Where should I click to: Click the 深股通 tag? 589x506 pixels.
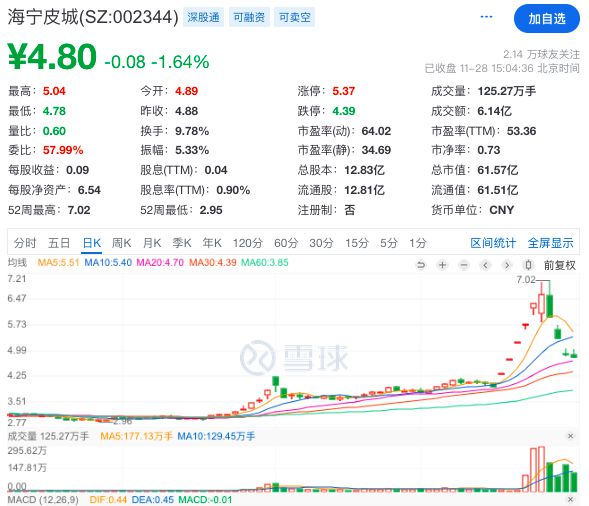tap(203, 17)
